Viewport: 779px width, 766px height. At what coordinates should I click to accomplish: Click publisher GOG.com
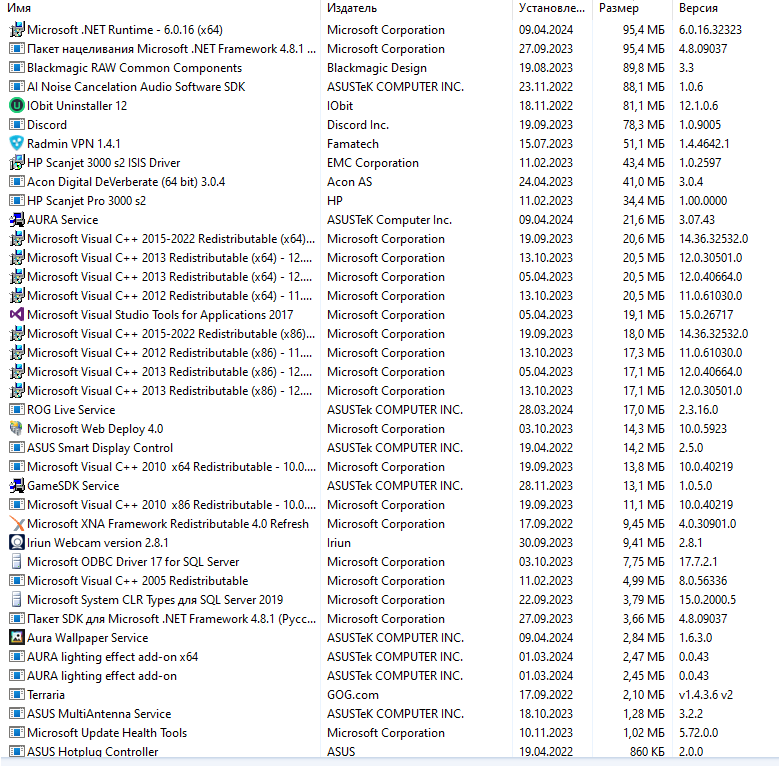tap(353, 694)
